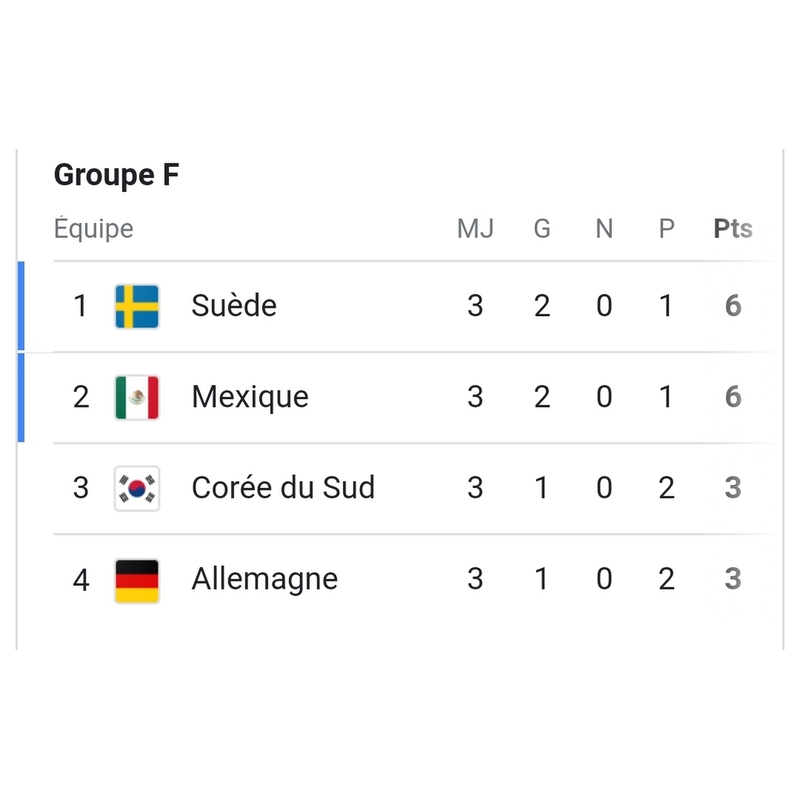This screenshot has height=800, width=800.
Task: Click the Mexico flag icon
Action: pos(137,397)
